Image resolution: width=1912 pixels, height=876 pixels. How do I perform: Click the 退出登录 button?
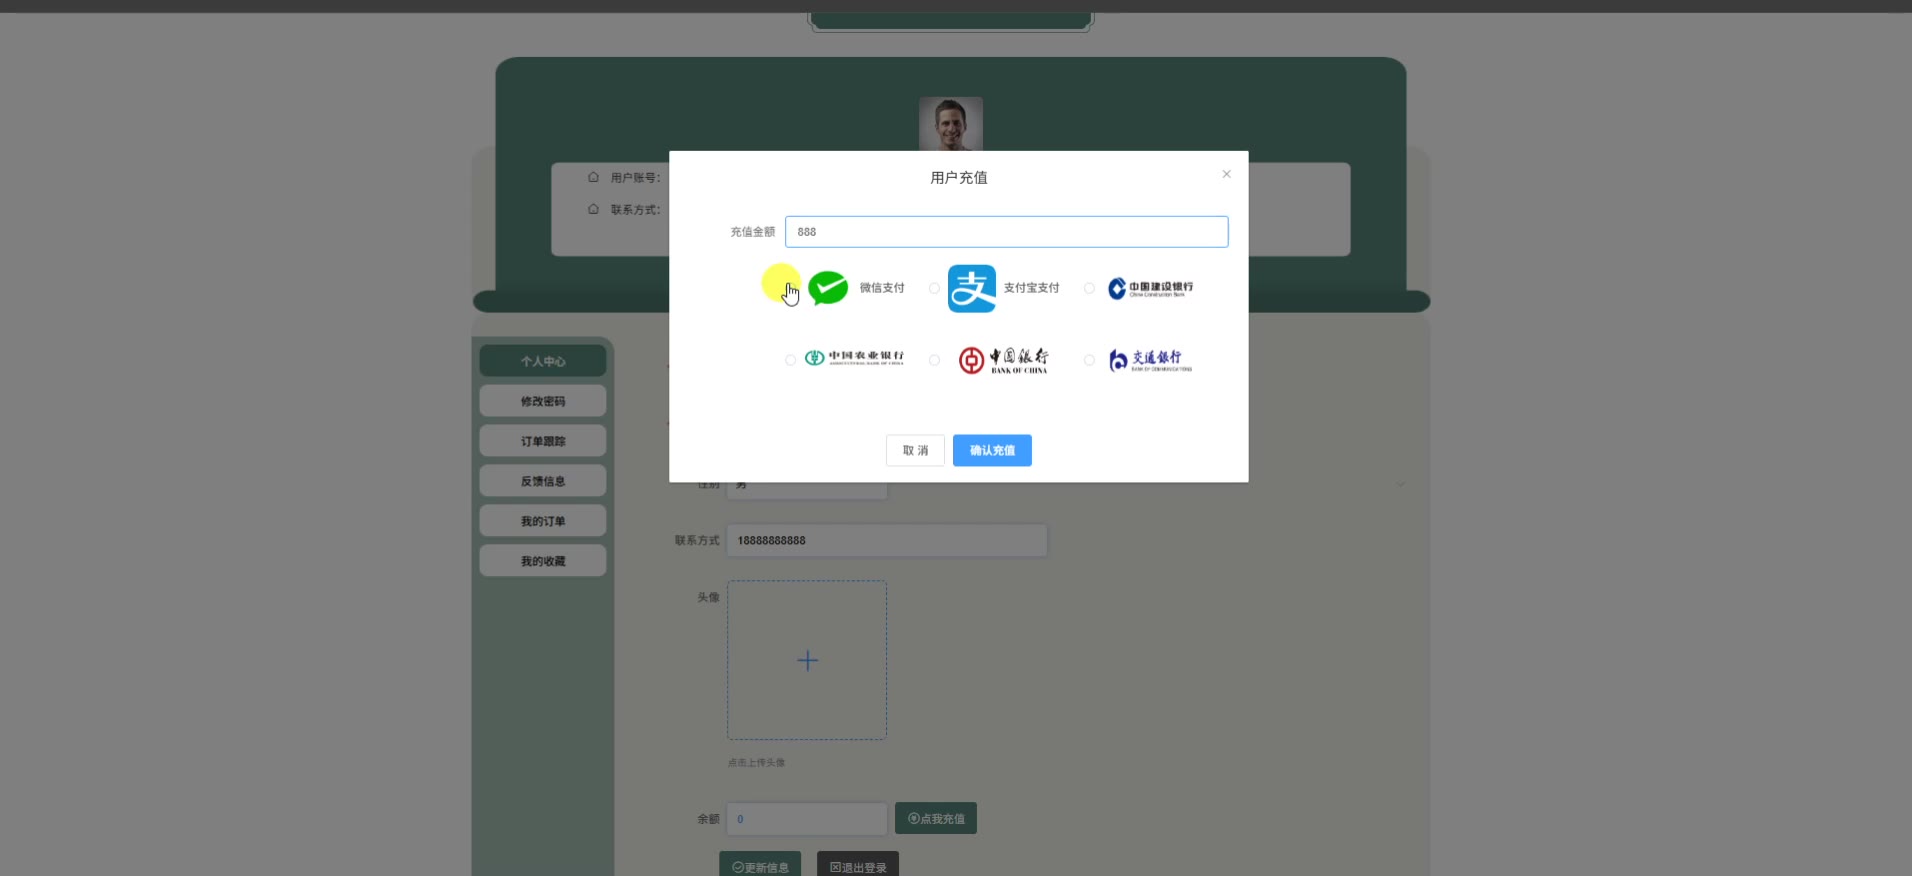[x=858, y=866]
